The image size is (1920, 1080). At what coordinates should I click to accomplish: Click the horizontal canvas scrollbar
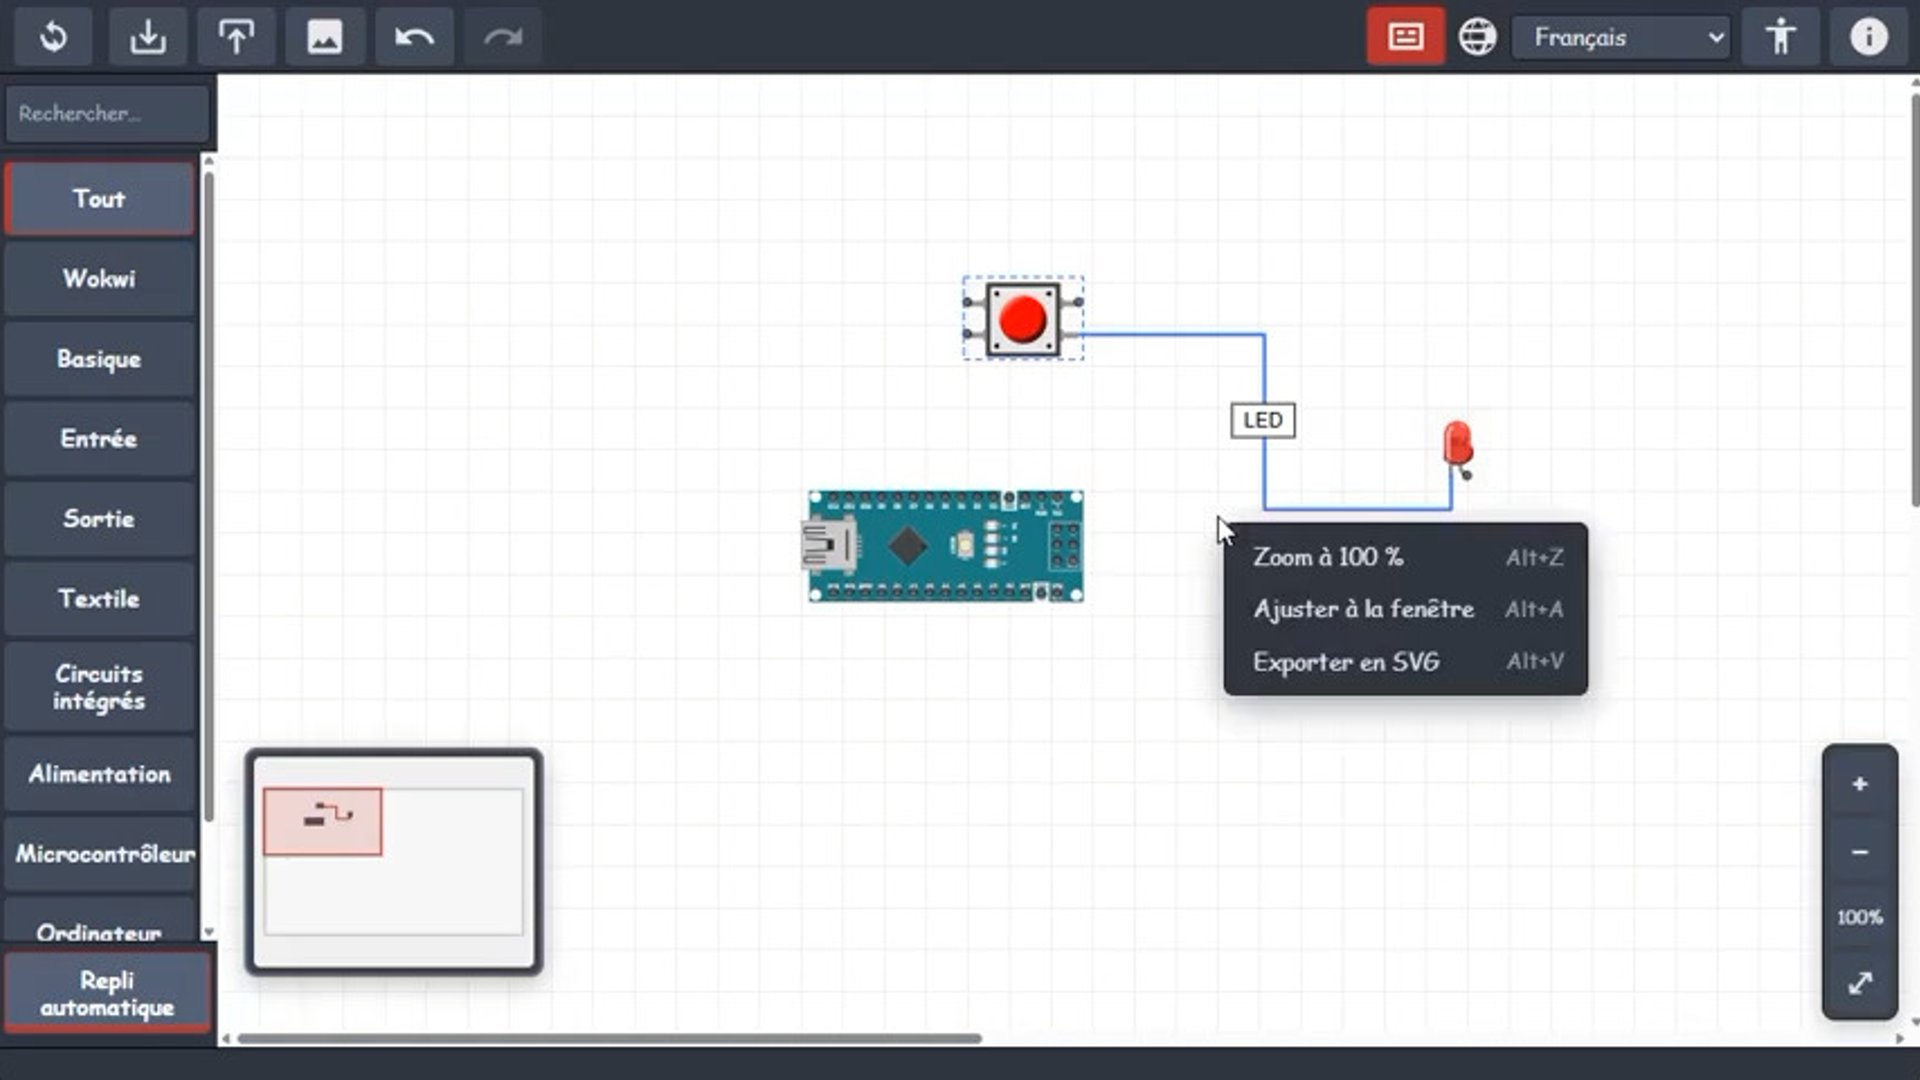[x=609, y=1038]
